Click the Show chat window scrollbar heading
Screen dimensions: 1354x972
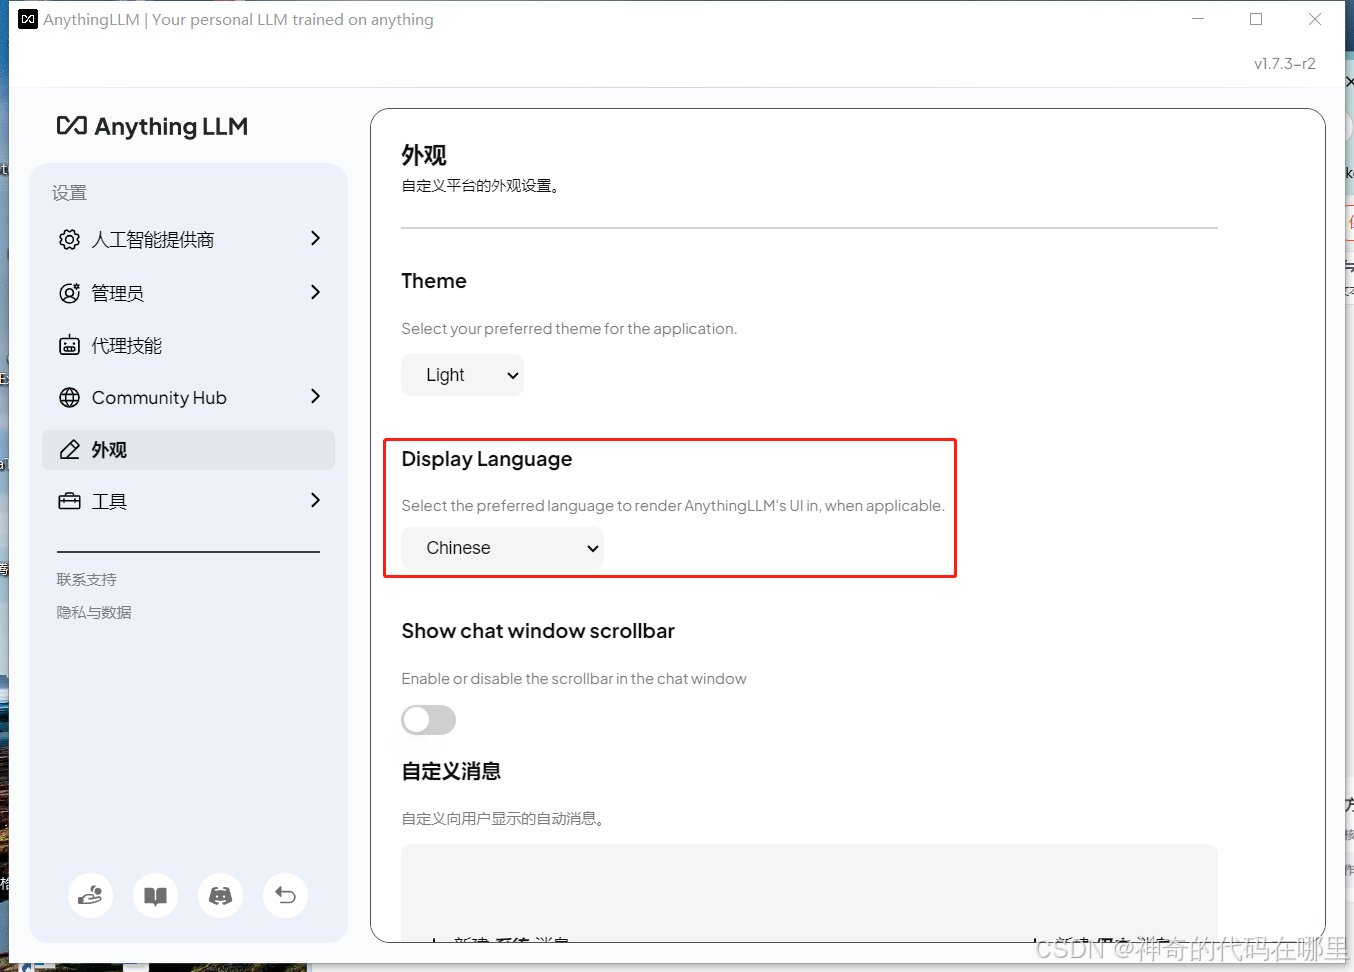tap(538, 631)
